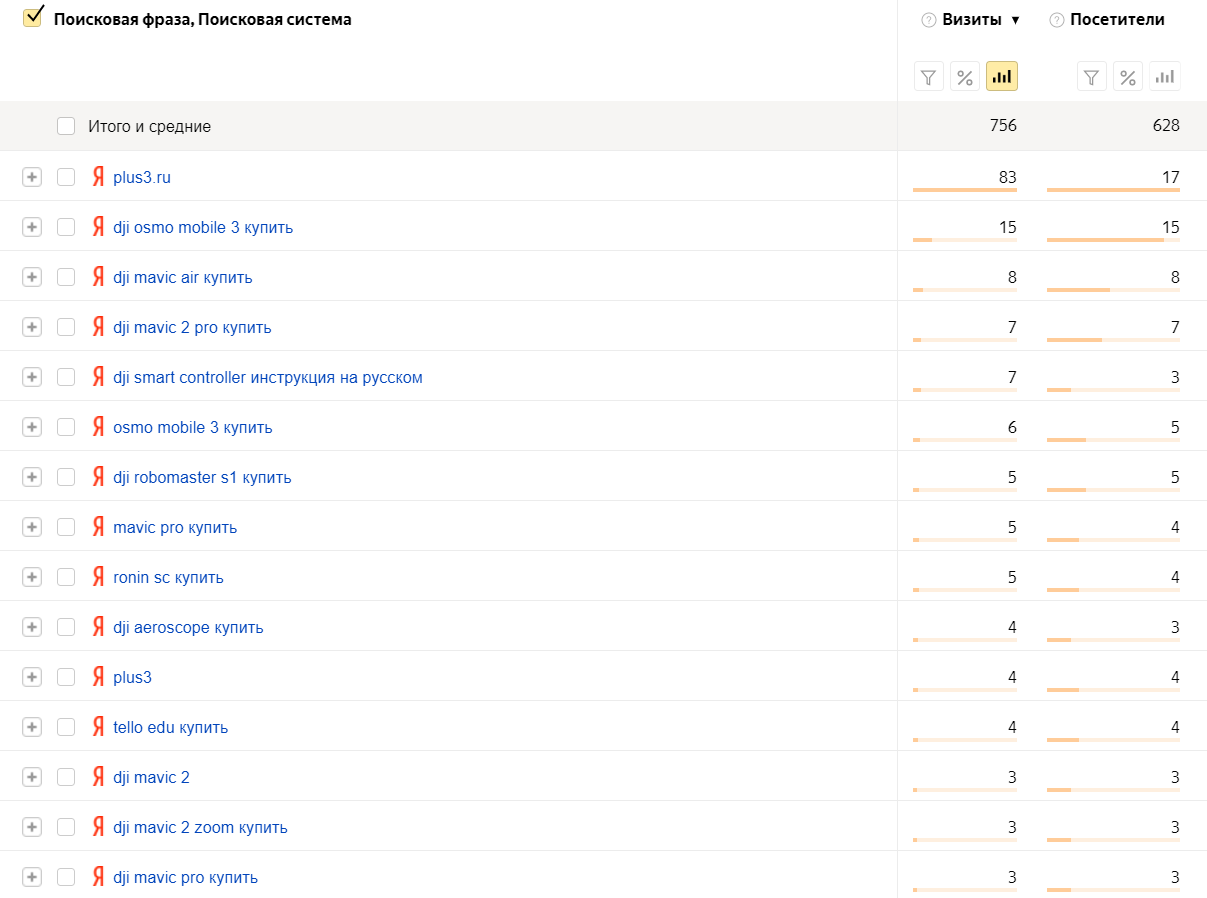1207x898 pixels.
Task: Open tello edu купить link
Action: point(170,727)
